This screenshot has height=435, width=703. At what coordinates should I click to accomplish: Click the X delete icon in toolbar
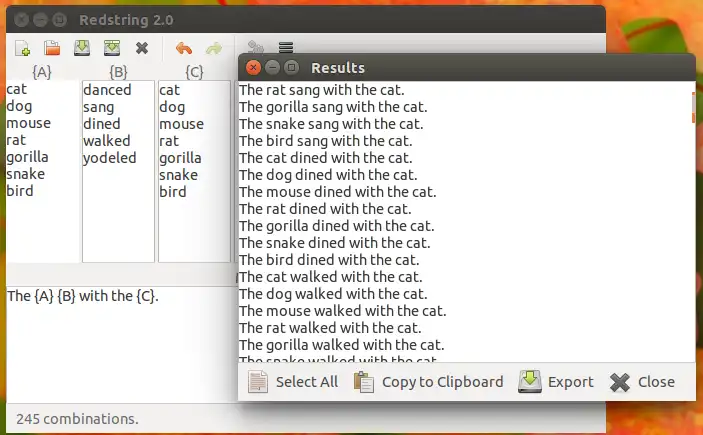pyautogui.click(x=142, y=48)
